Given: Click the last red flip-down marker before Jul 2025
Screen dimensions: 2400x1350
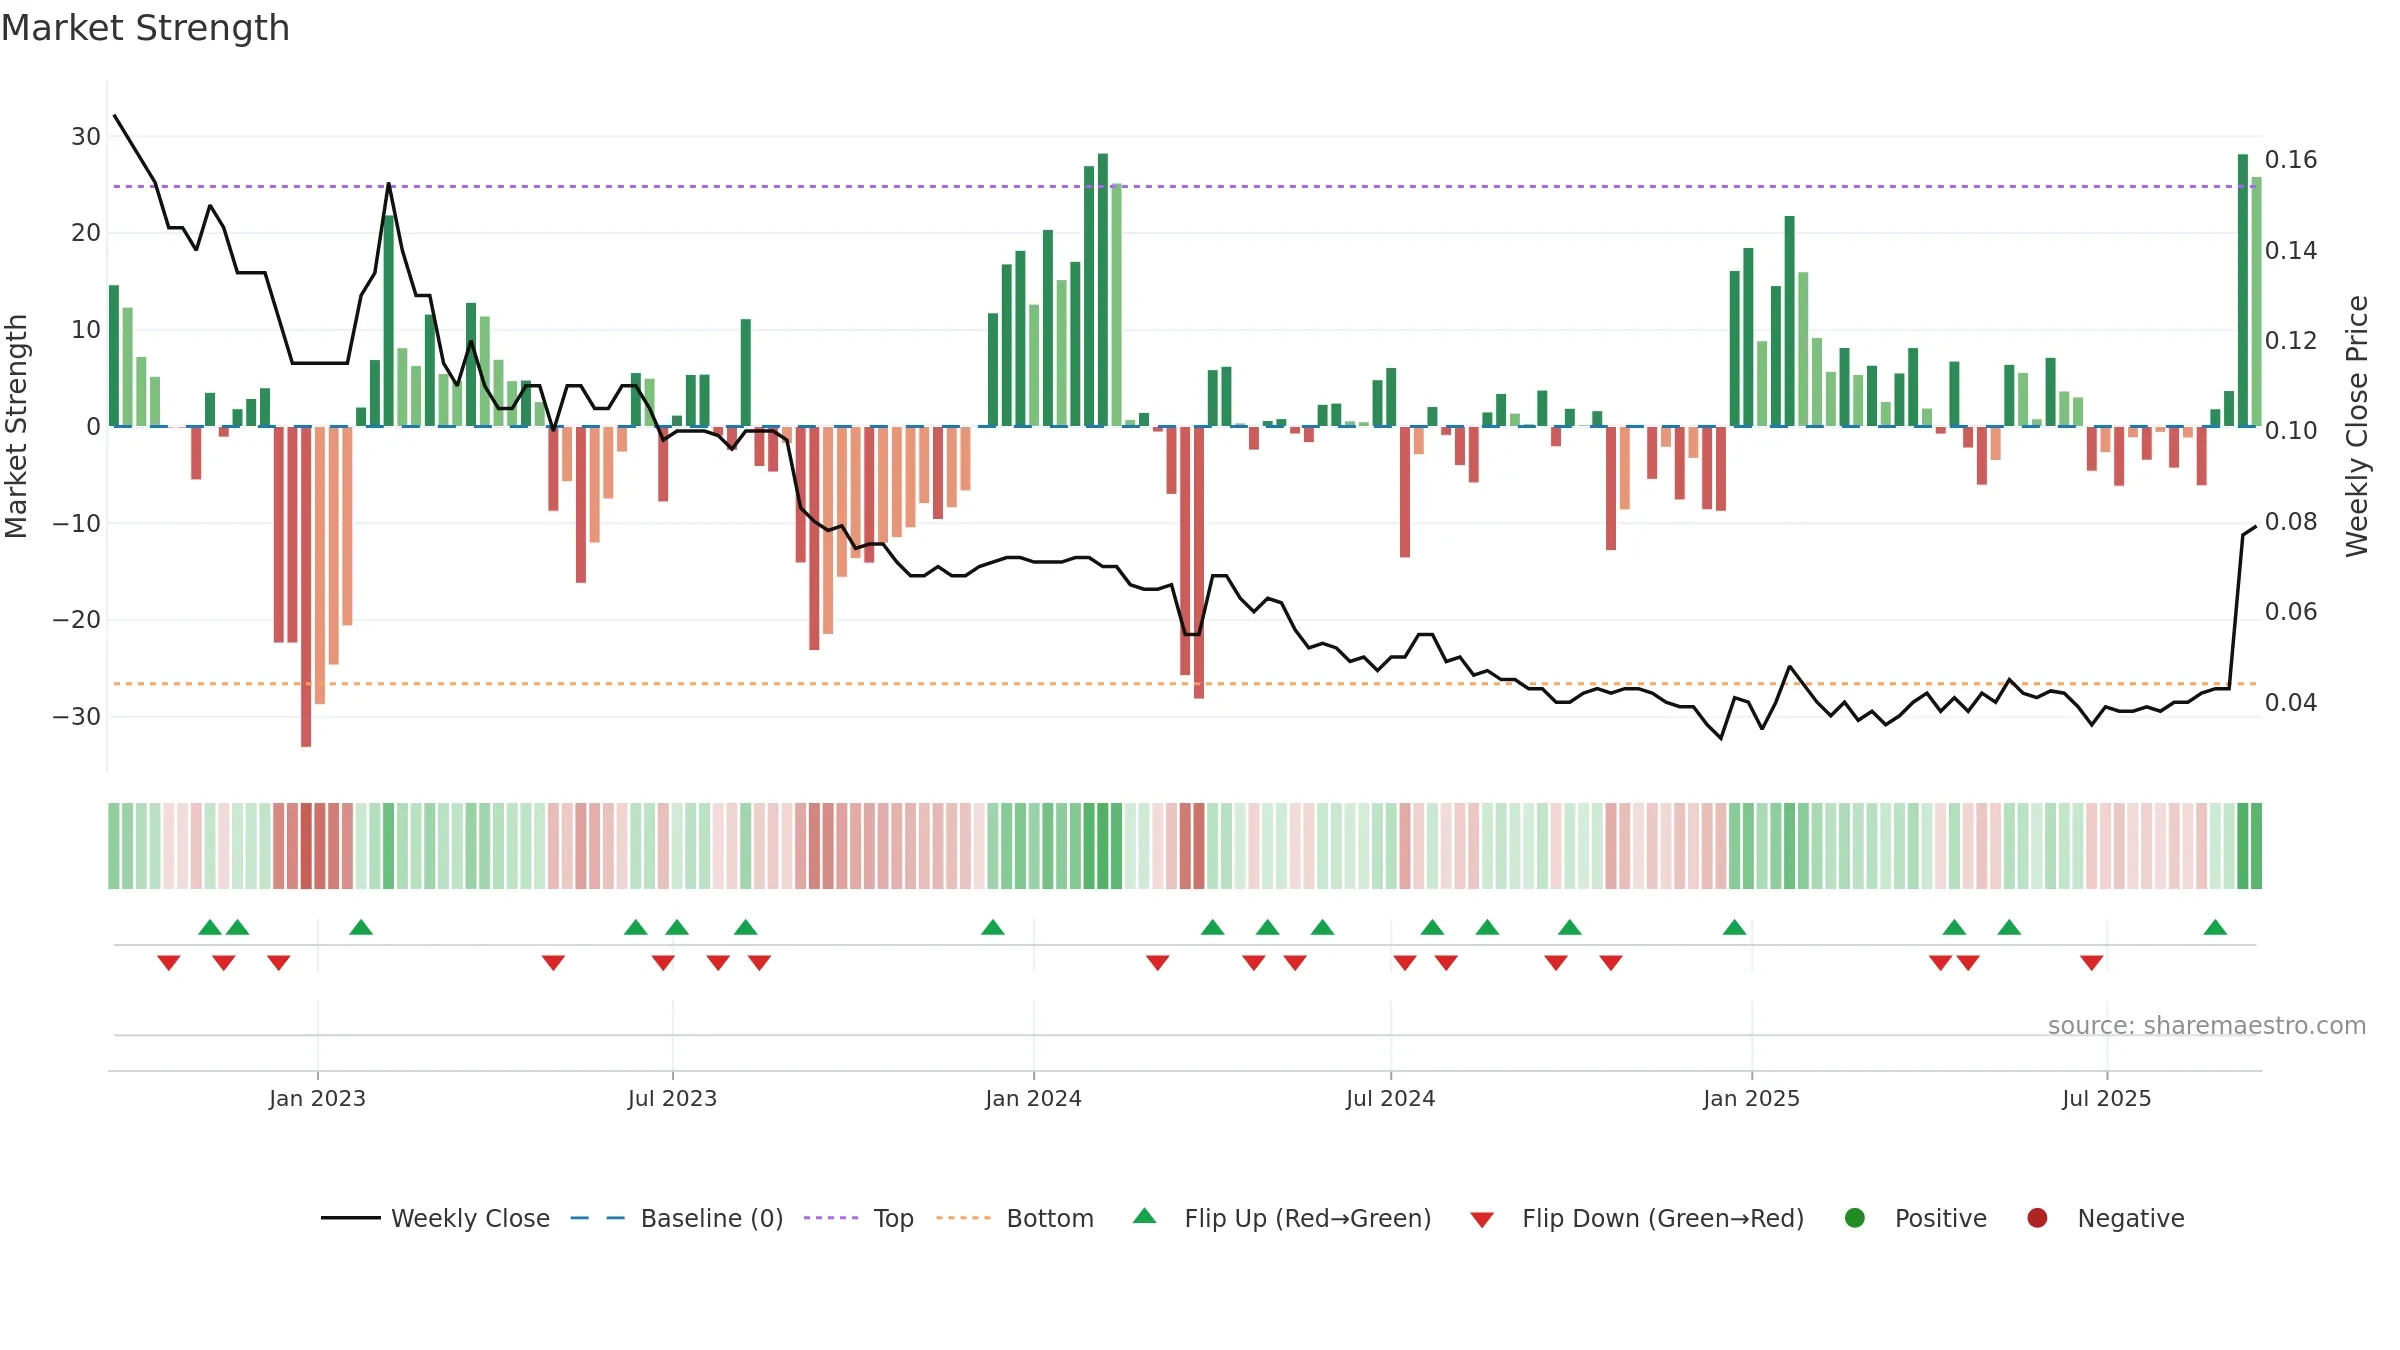Looking at the screenshot, I should 2092,963.
